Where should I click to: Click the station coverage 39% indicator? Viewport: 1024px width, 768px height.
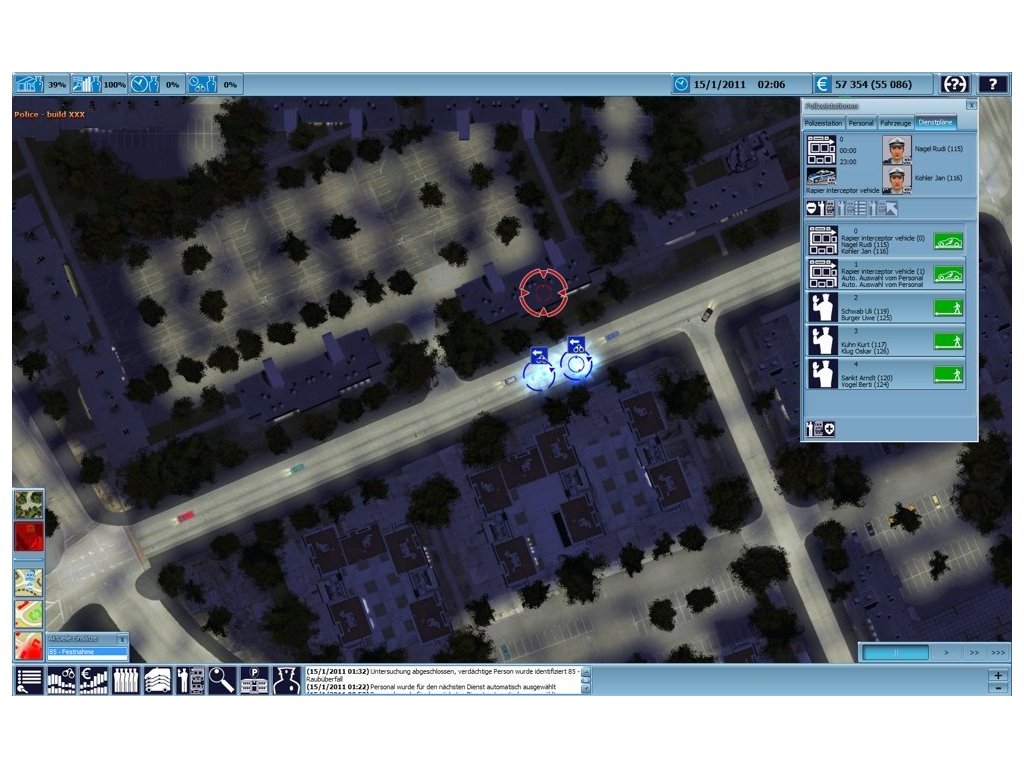tap(40, 84)
